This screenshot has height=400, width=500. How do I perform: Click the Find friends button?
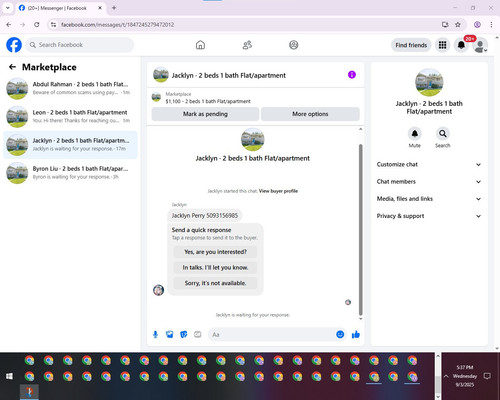[x=411, y=45]
